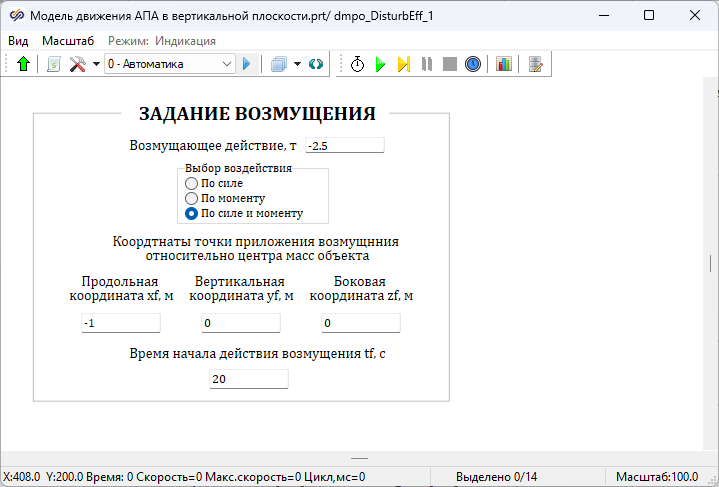The image size is (719, 487).
Task: Click the disturbance start time field 'tf'
Action: coord(248,379)
